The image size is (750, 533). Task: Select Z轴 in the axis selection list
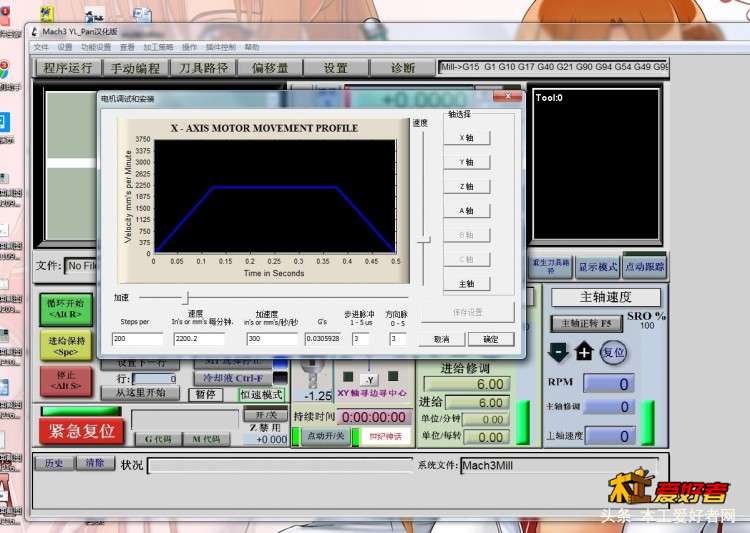(466, 187)
